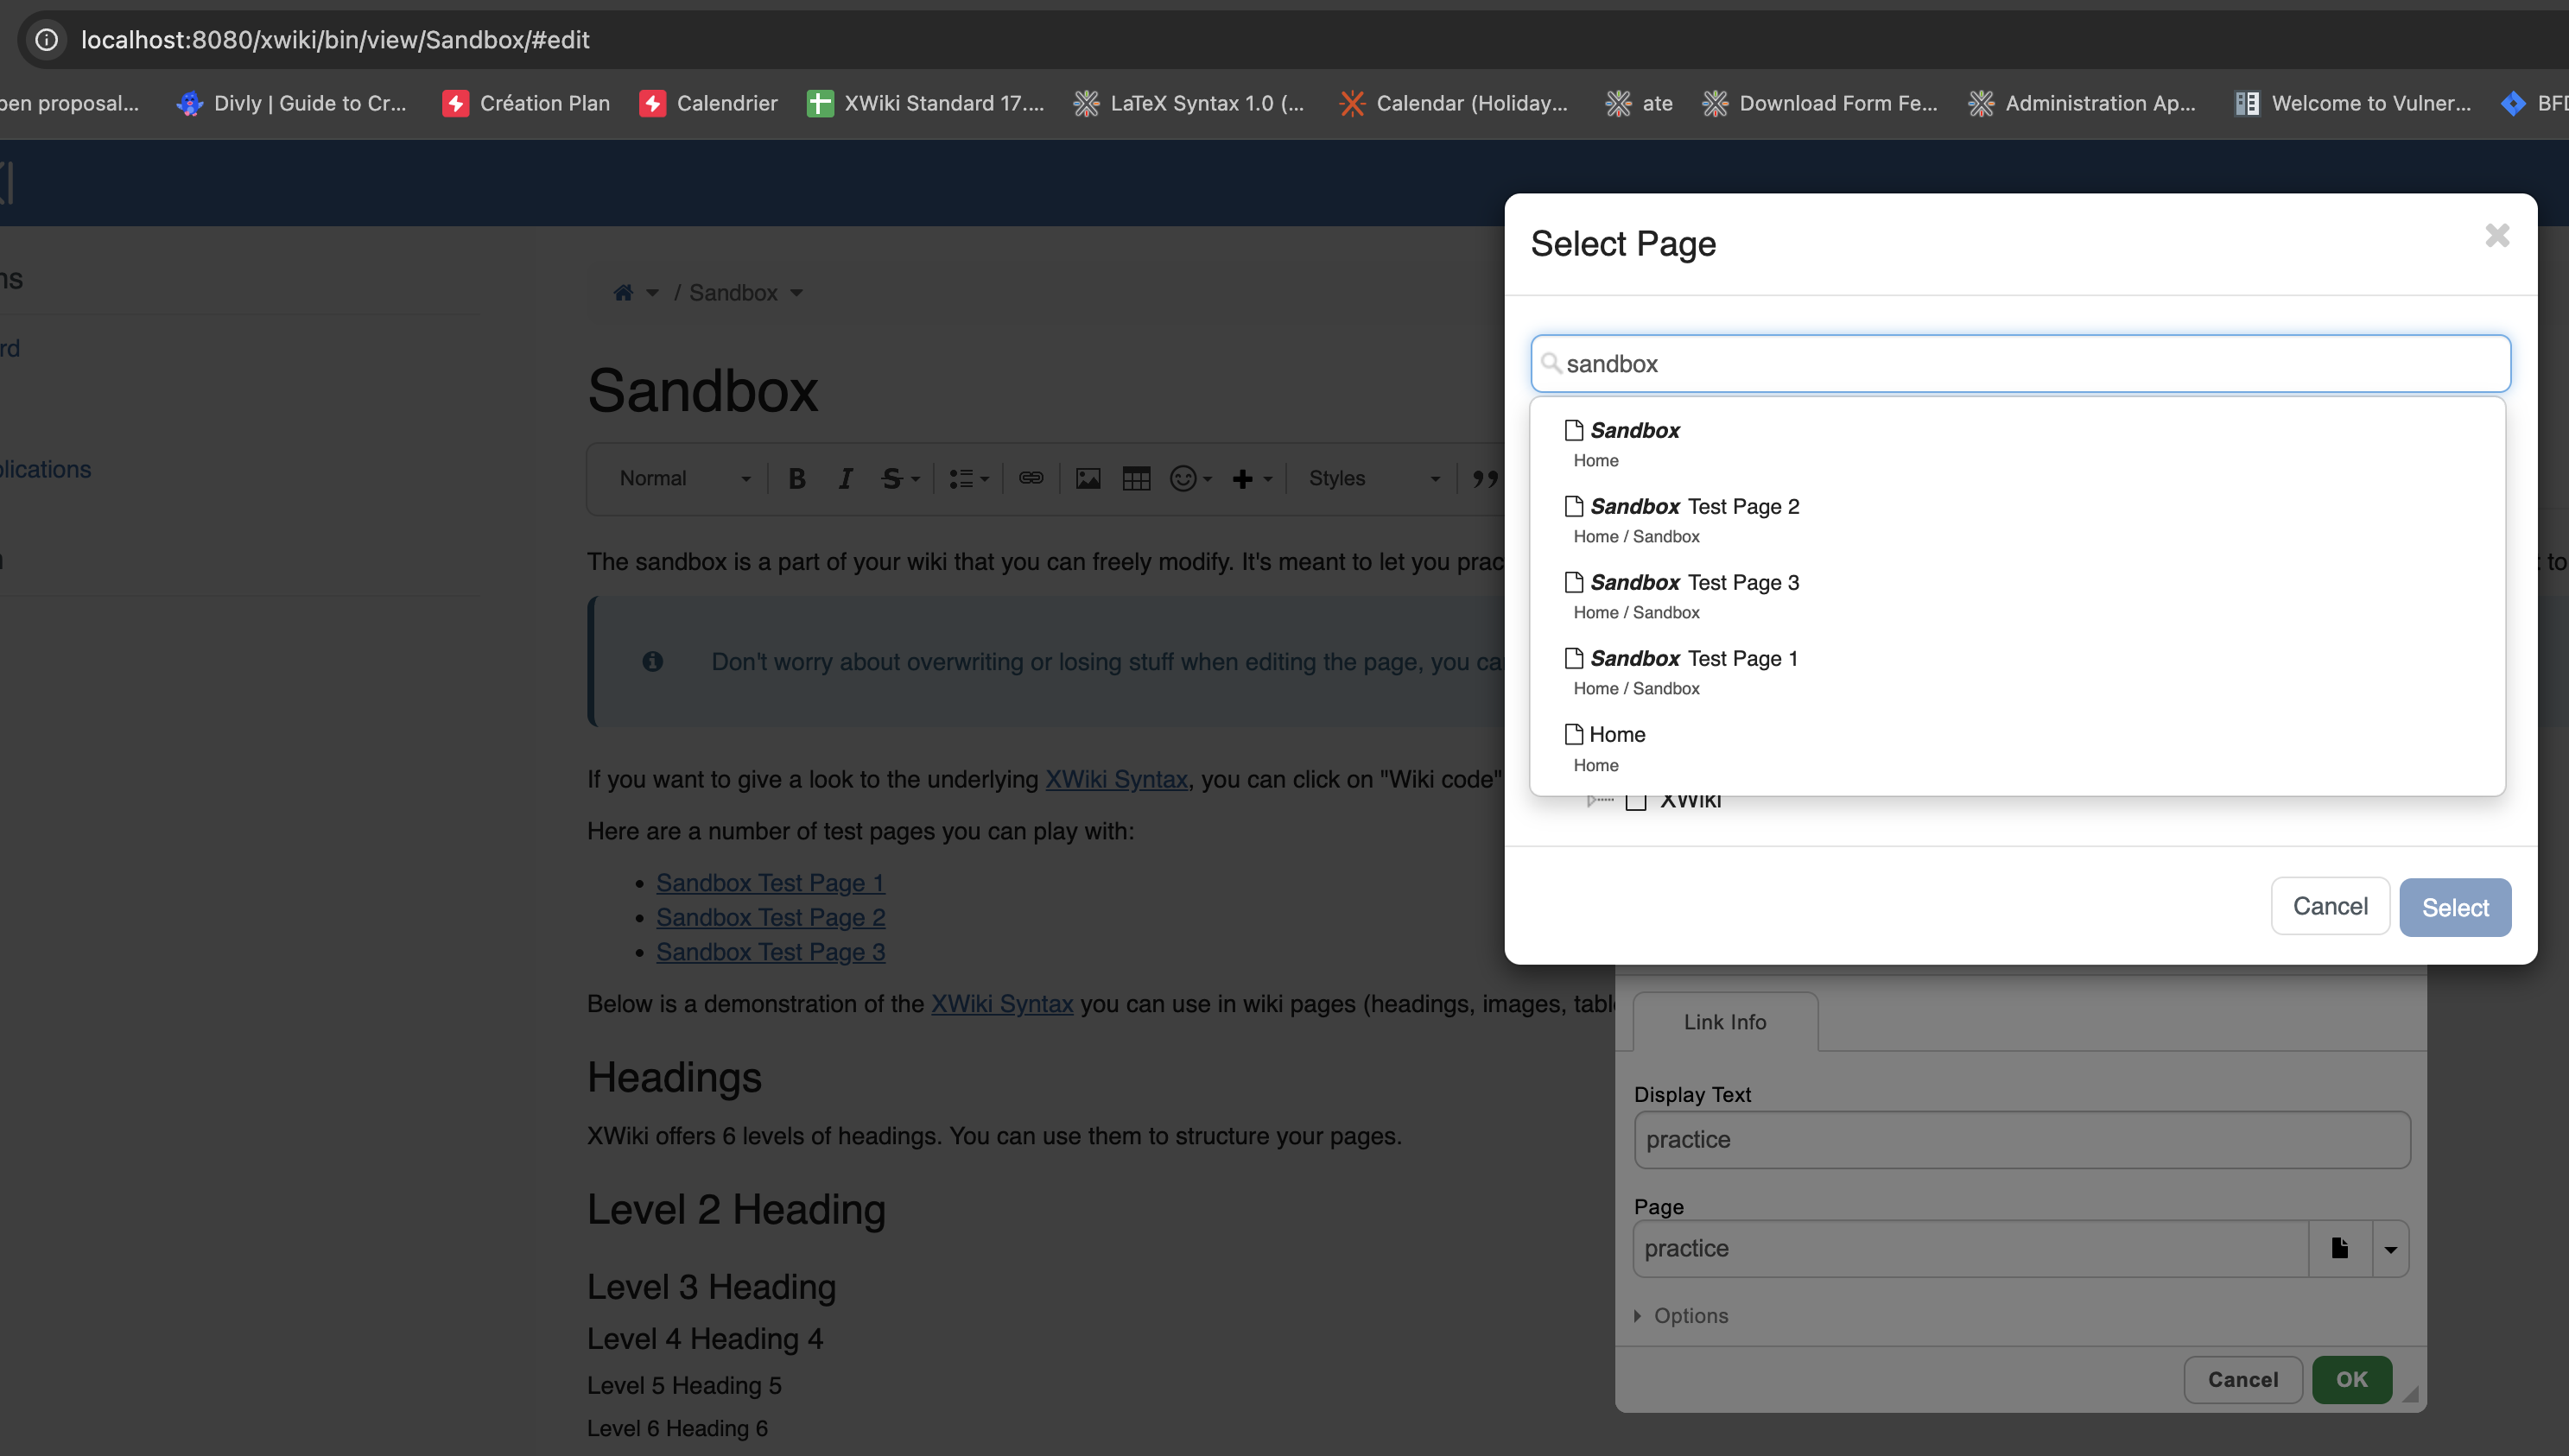This screenshot has height=1456, width=2569.
Task: Close the Select Page dialog with X
Action: pyautogui.click(x=2498, y=236)
